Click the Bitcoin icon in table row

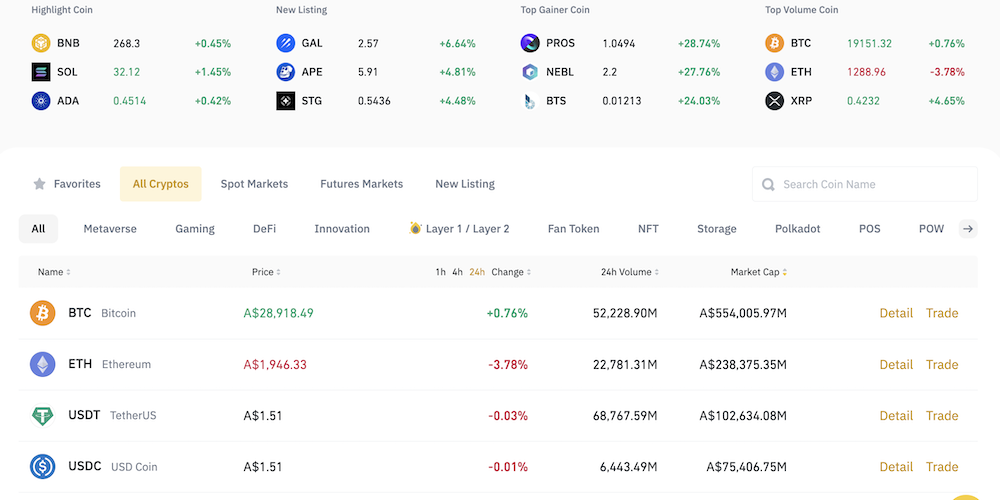pos(43,313)
